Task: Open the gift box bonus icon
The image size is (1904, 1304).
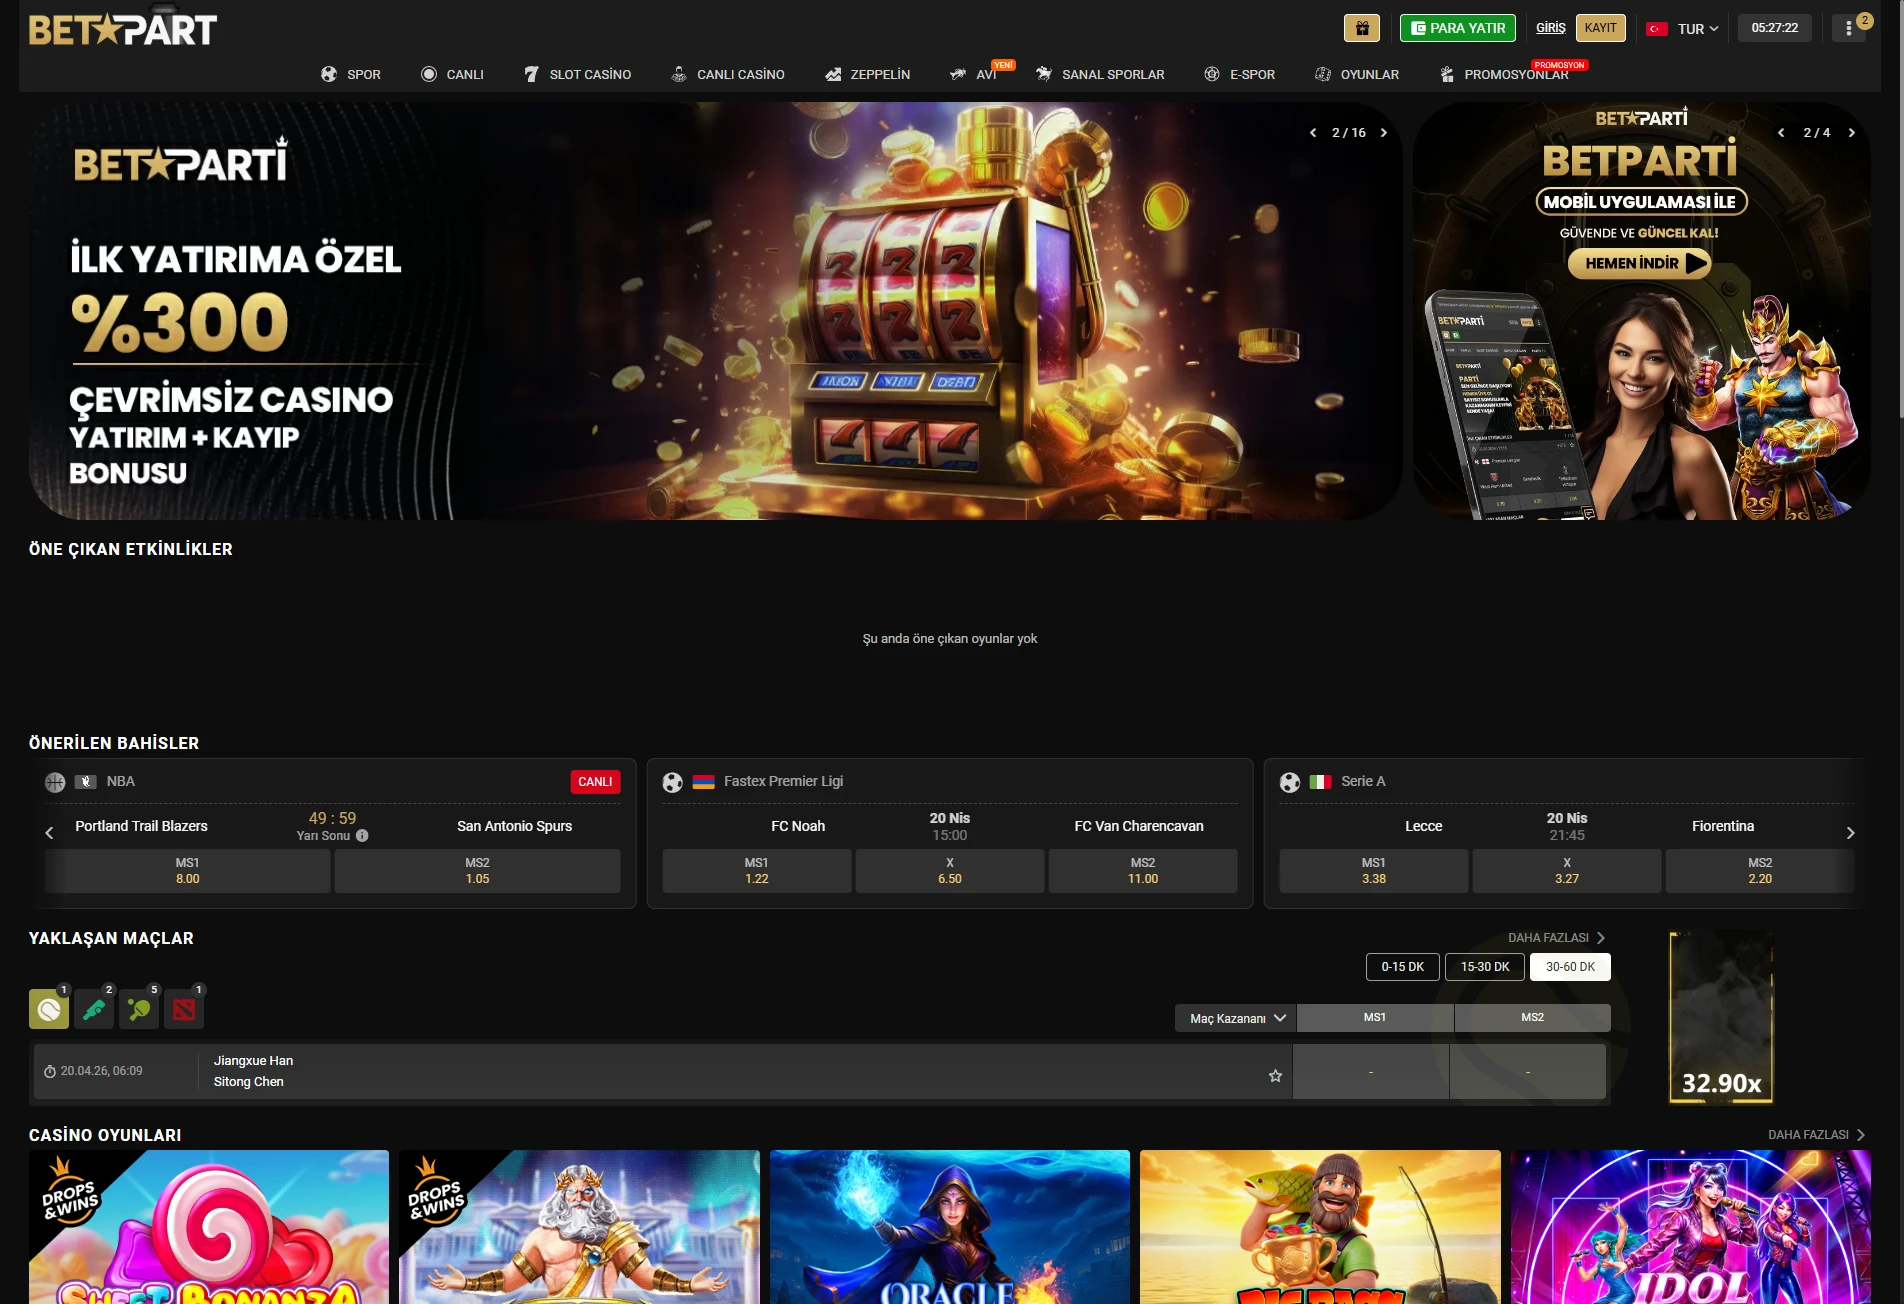Action: [x=1361, y=28]
